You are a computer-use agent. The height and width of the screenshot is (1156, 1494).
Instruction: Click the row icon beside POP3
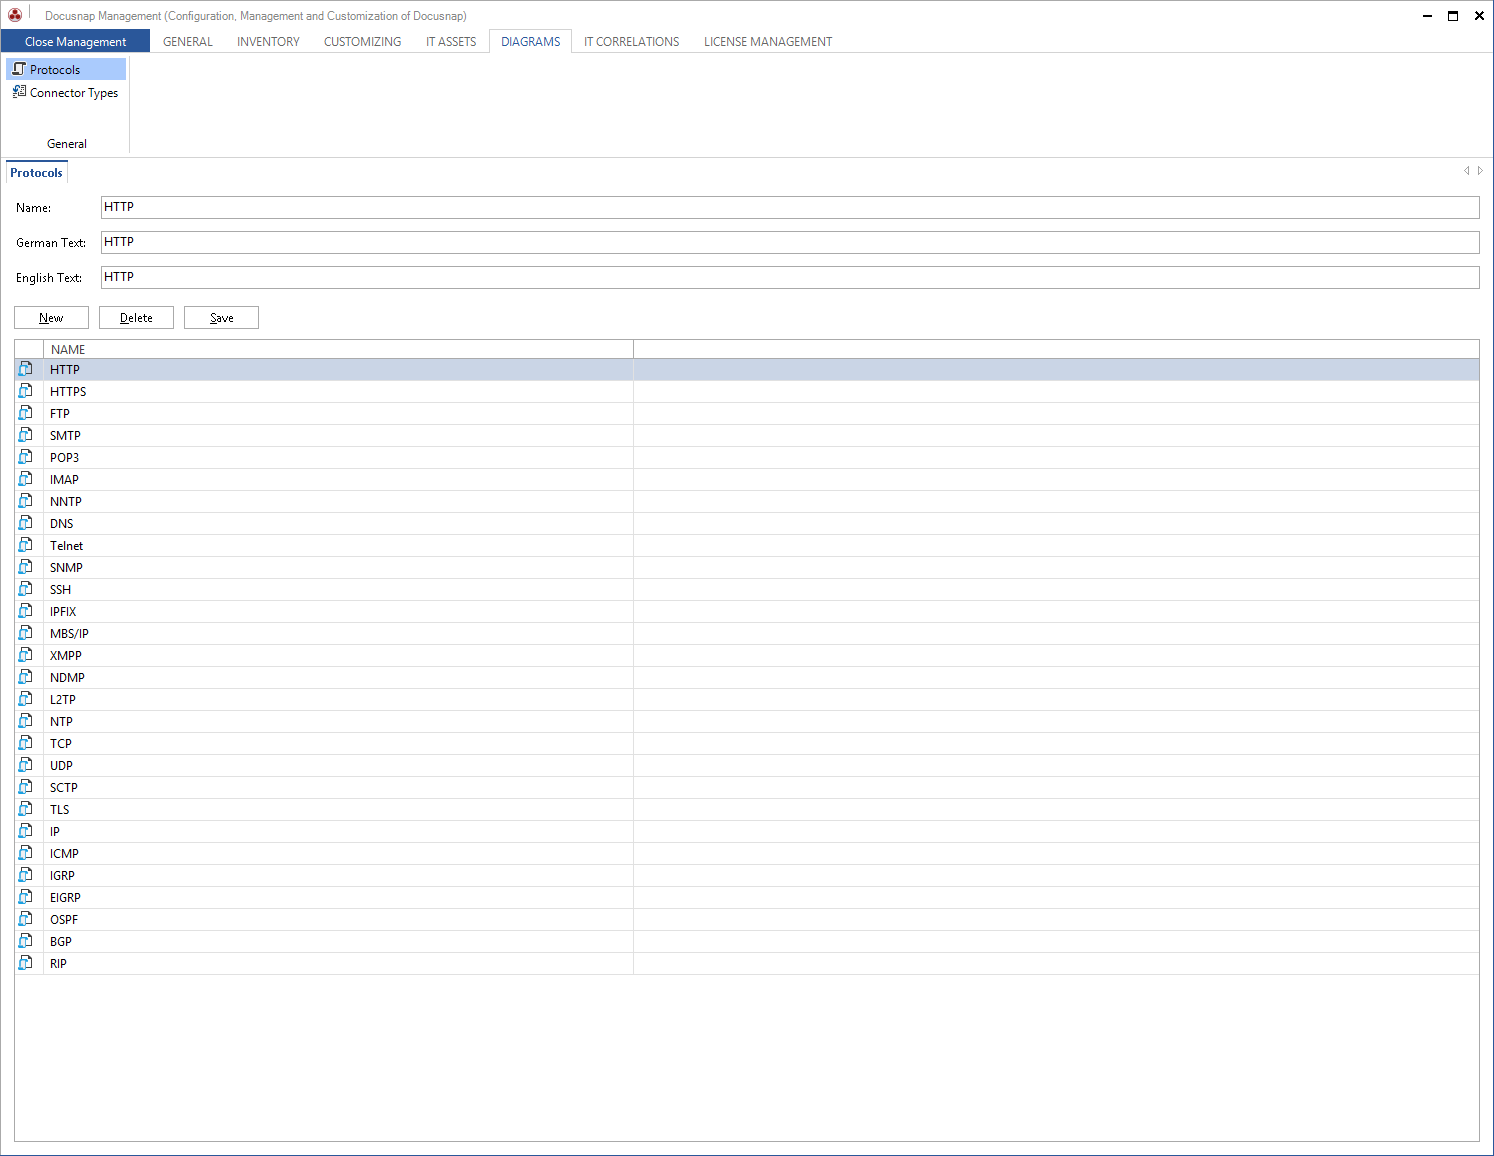(26, 457)
